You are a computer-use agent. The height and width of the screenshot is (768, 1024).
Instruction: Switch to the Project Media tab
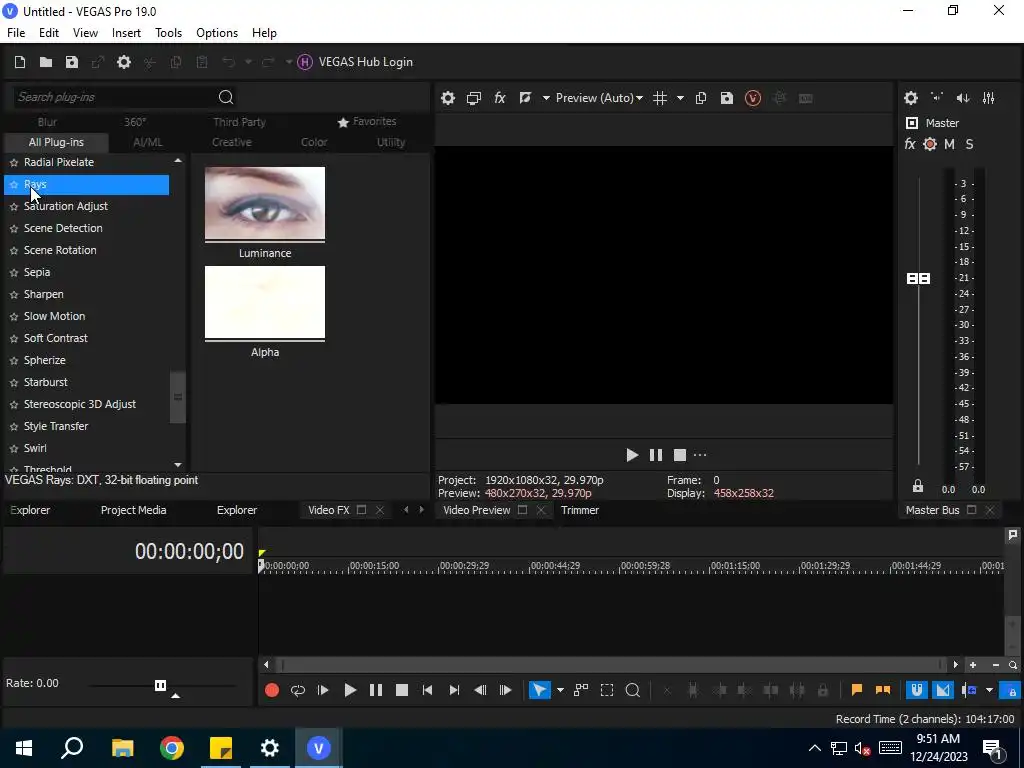point(133,510)
